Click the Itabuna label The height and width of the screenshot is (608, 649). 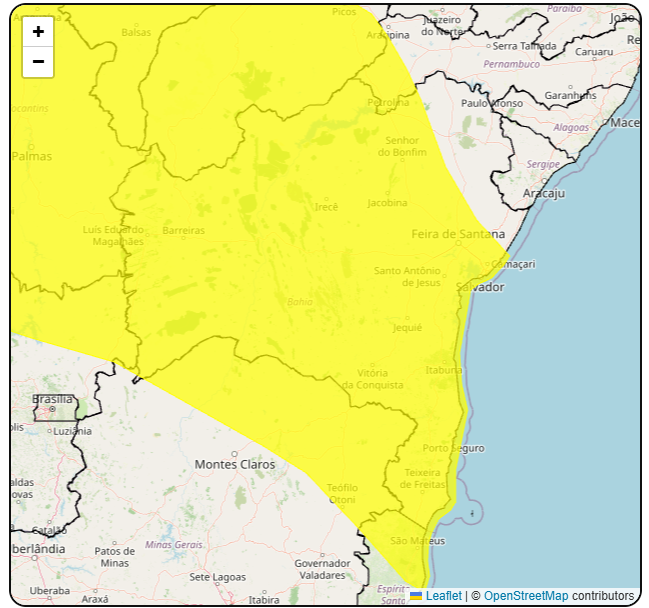(444, 370)
